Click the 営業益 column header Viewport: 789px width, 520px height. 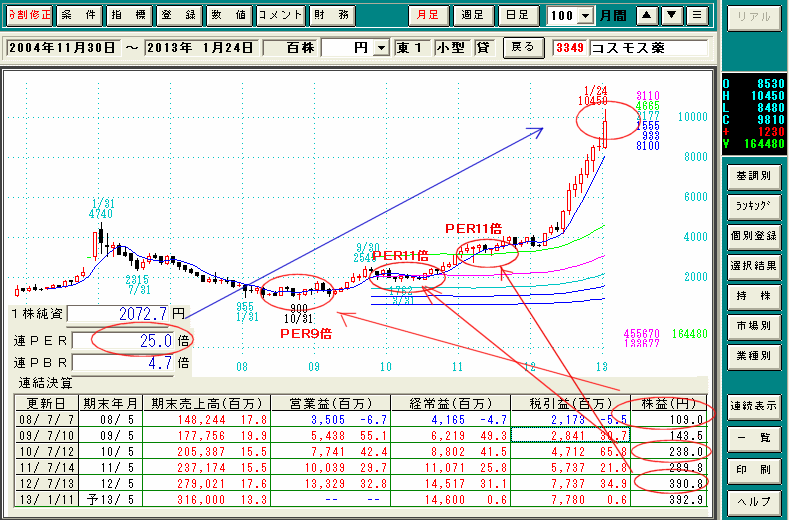pyautogui.click(x=331, y=404)
